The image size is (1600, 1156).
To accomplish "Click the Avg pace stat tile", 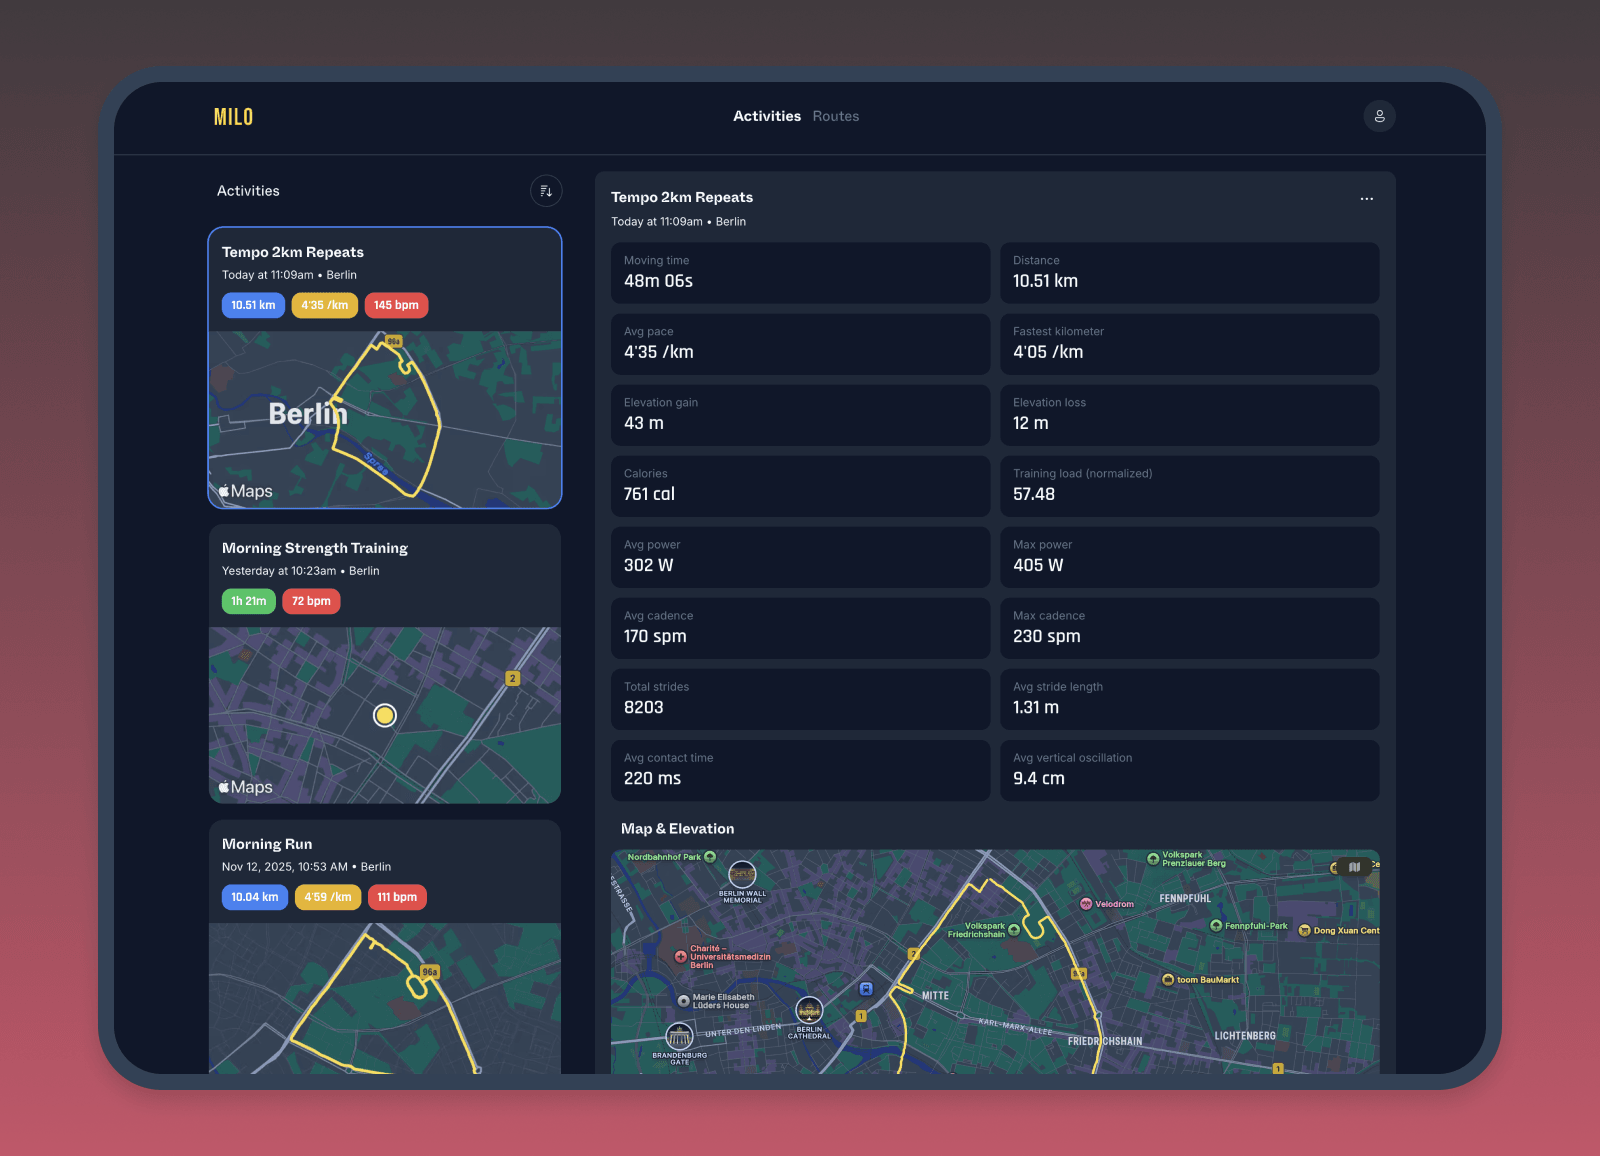I will click(x=800, y=344).
